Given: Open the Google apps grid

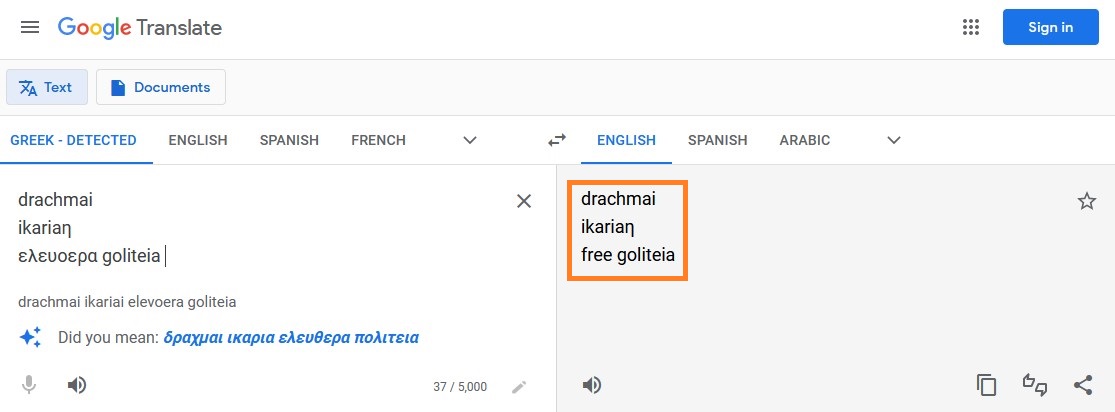Looking at the screenshot, I should click(x=970, y=27).
